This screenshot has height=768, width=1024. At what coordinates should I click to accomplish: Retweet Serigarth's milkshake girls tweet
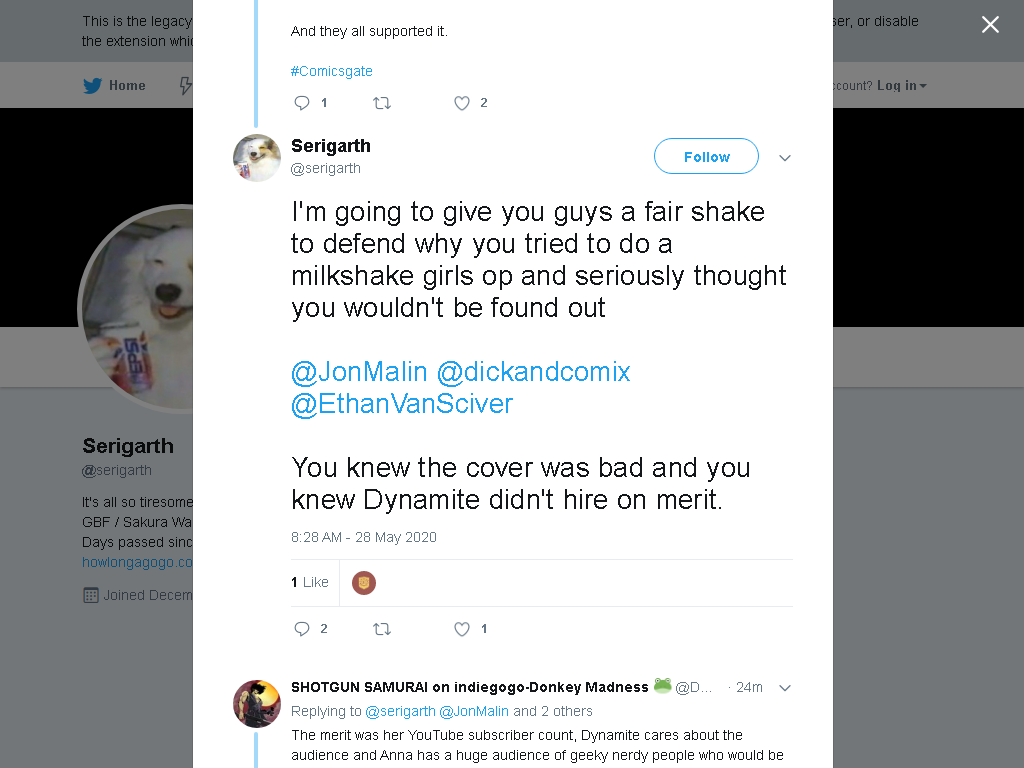[382, 629]
